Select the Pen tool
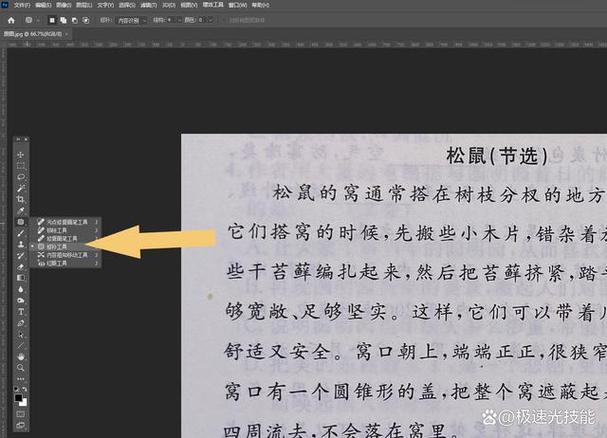607x438 pixels. click(x=21, y=323)
